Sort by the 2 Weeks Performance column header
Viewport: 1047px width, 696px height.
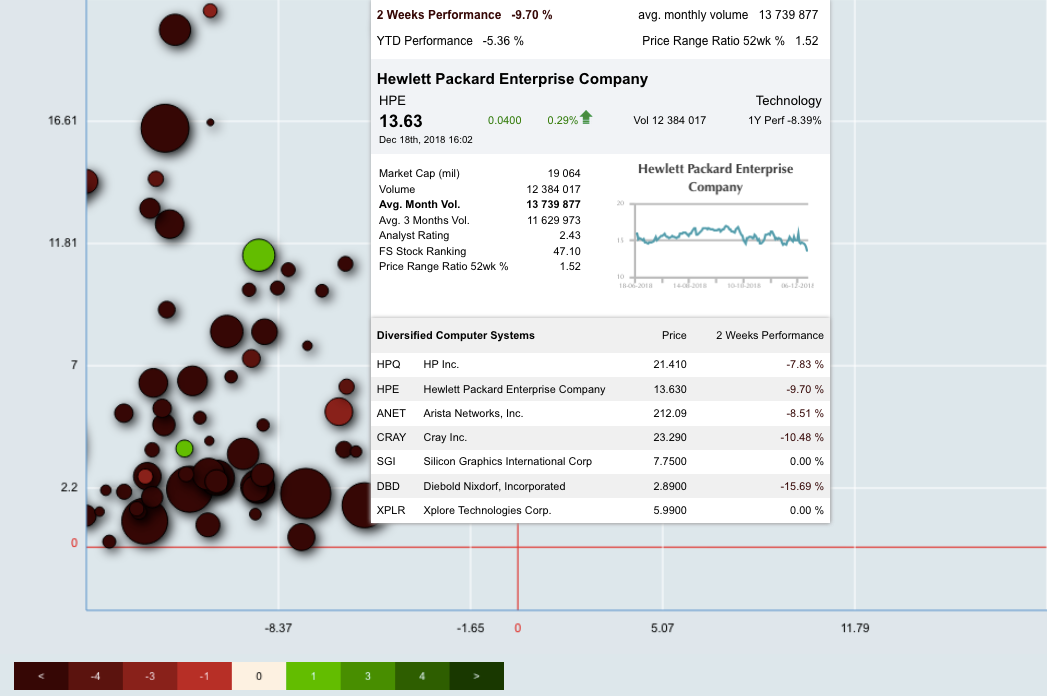pos(769,336)
